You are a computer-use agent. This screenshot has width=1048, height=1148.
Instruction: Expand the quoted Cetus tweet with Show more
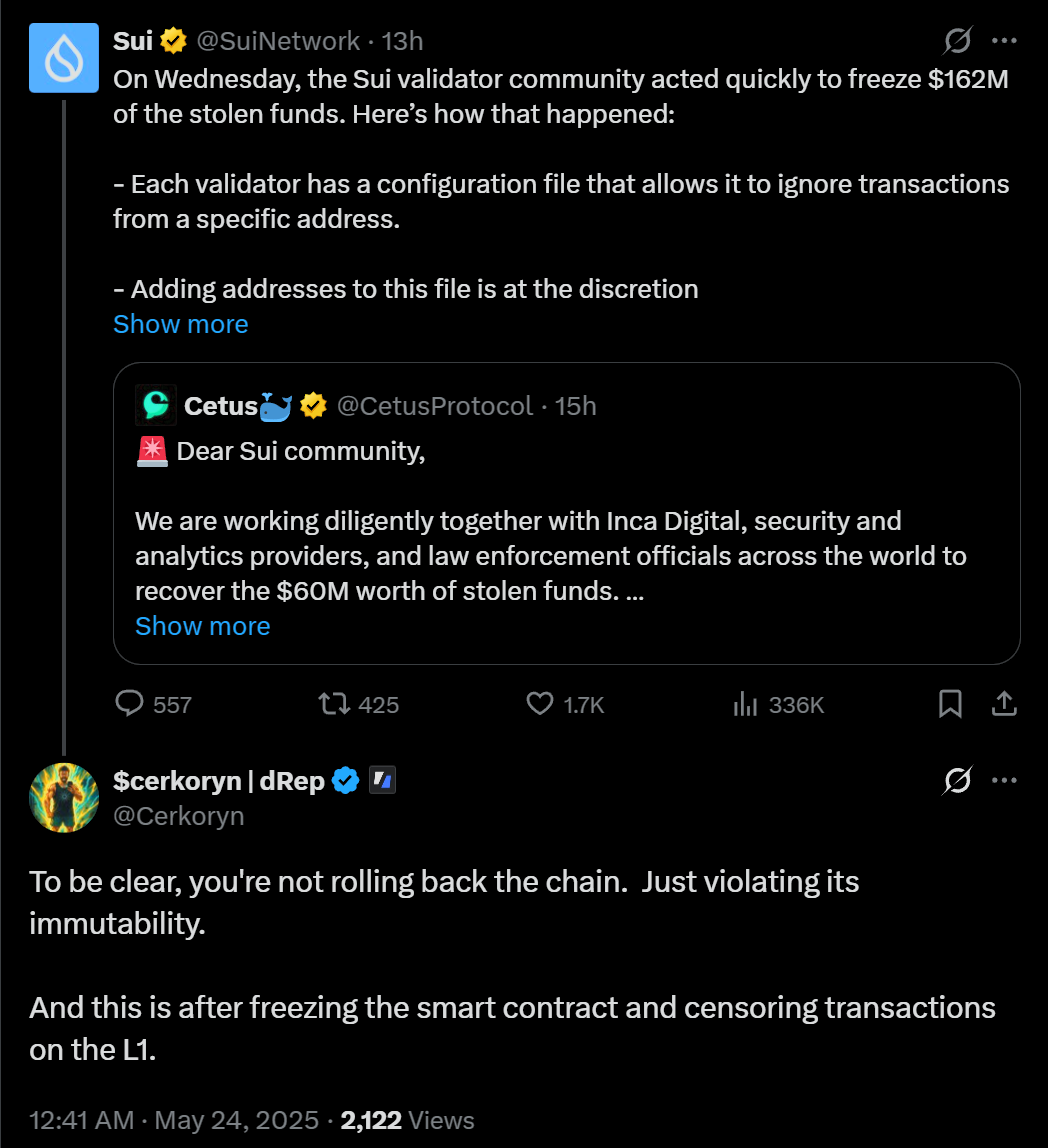click(203, 626)
